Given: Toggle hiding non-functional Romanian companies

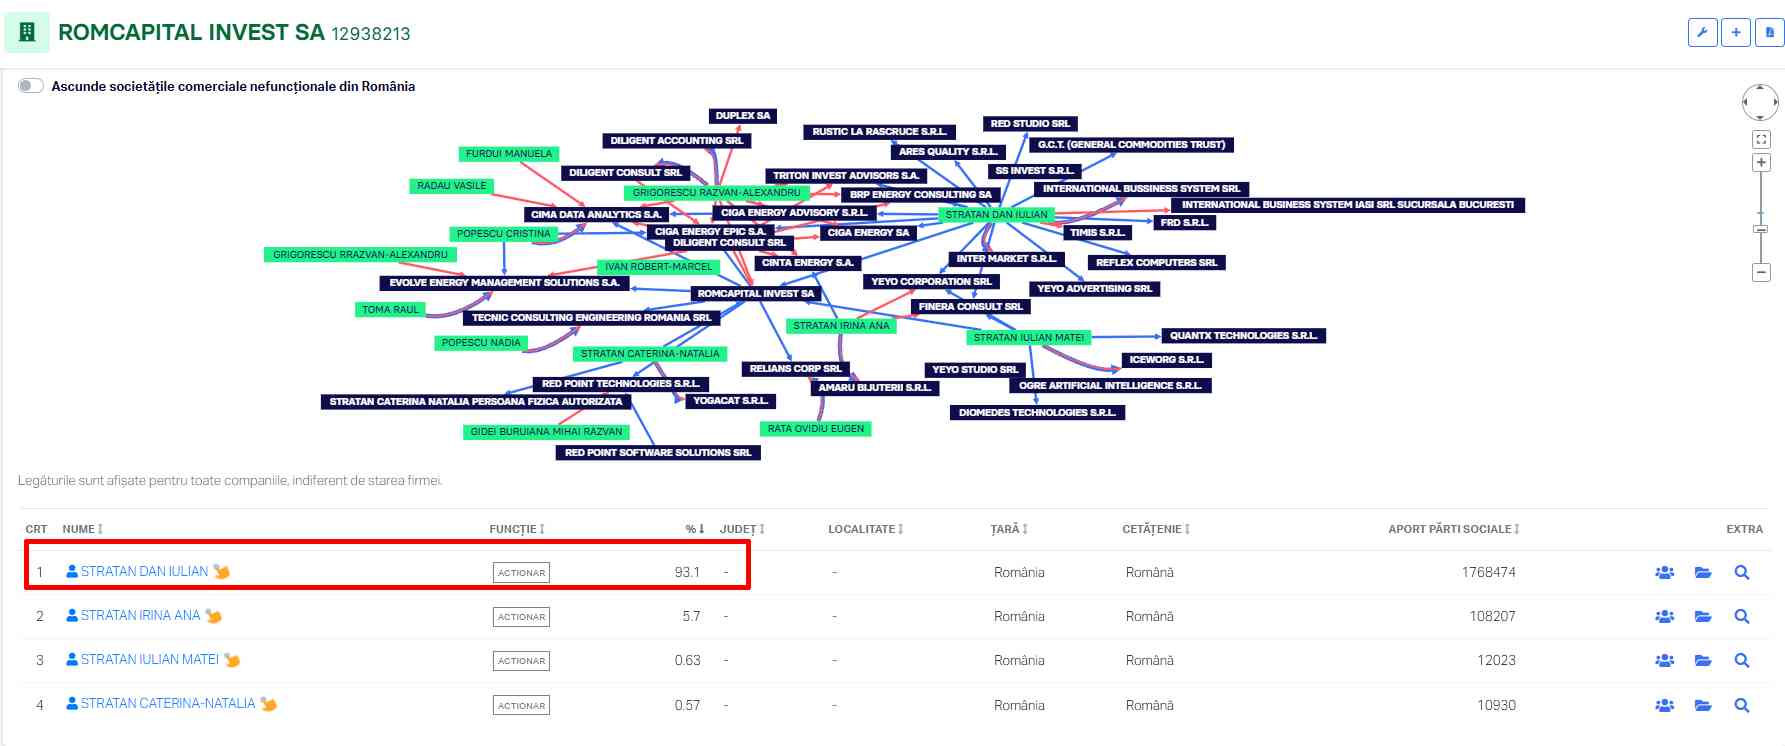Looking at the screenshot, I should 31,86.
